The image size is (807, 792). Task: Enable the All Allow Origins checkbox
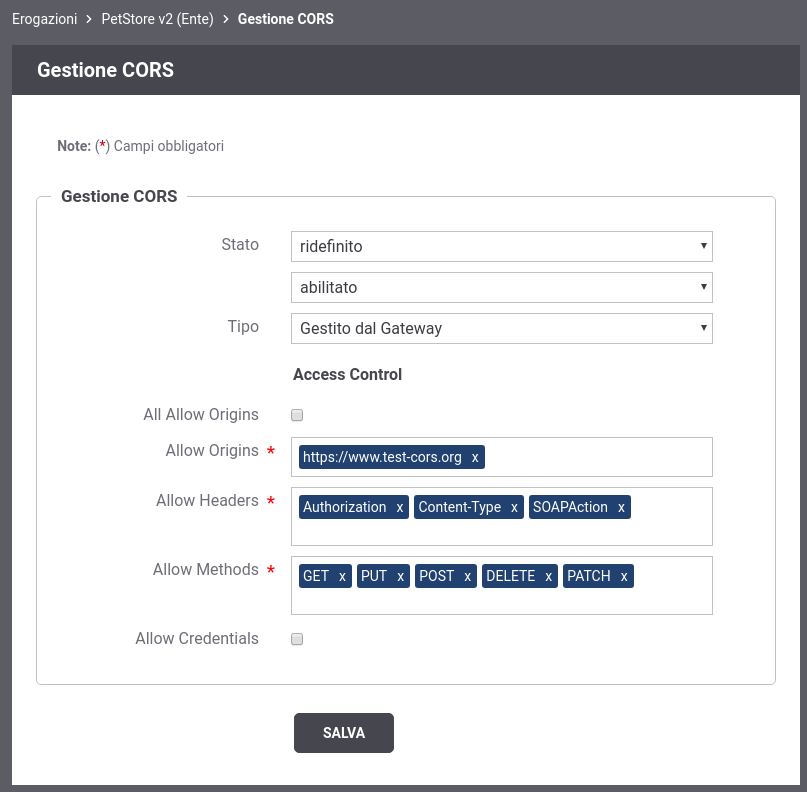[297, 415]
